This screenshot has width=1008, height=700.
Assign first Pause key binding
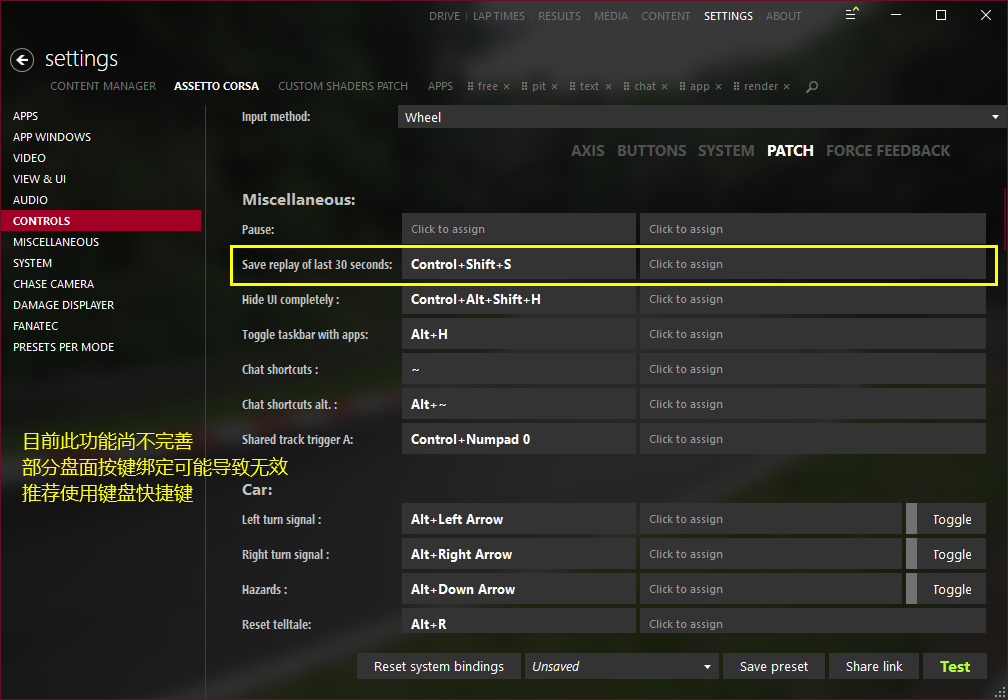519,229
